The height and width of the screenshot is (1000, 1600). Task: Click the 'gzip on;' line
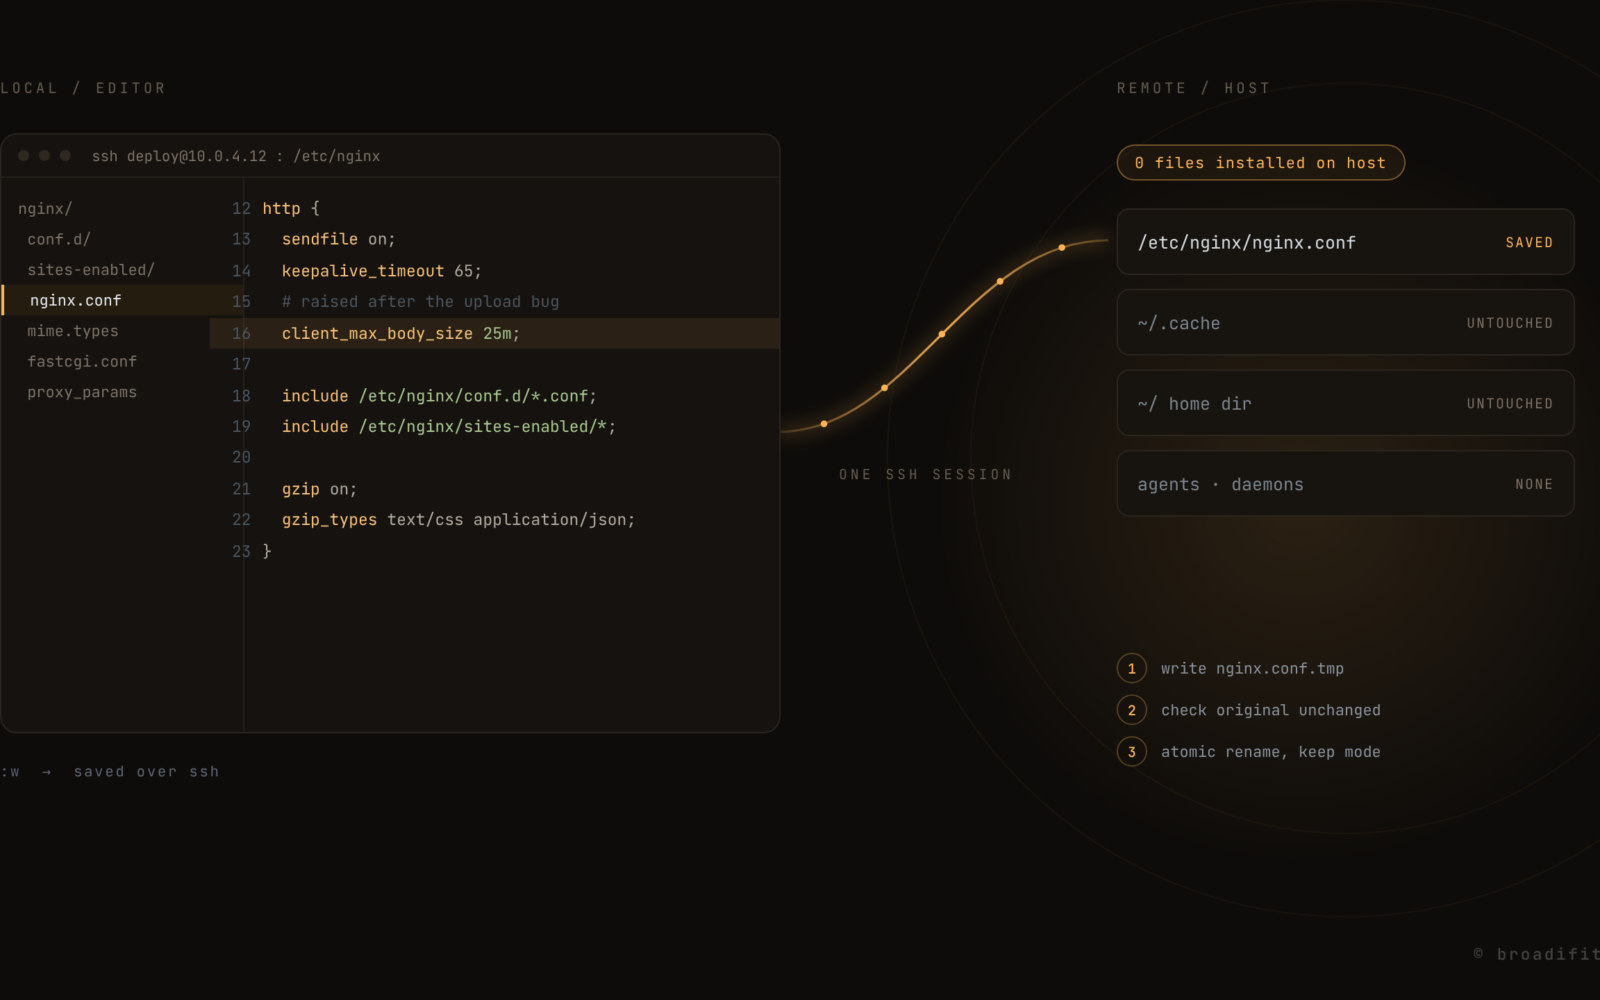pos(319,489)
